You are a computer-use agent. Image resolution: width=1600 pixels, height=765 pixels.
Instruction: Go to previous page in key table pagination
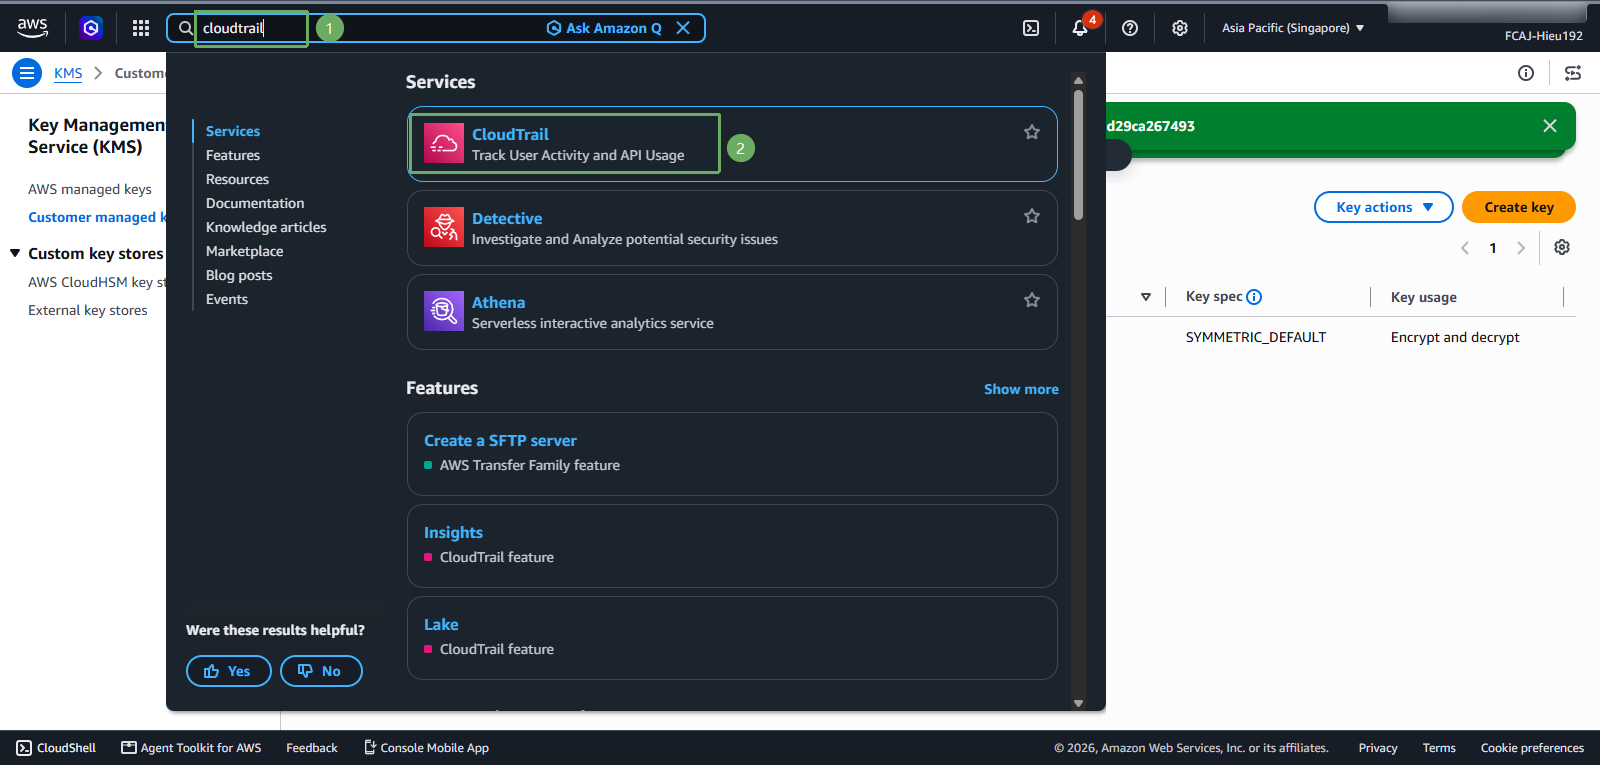[x=1465, y=248]
